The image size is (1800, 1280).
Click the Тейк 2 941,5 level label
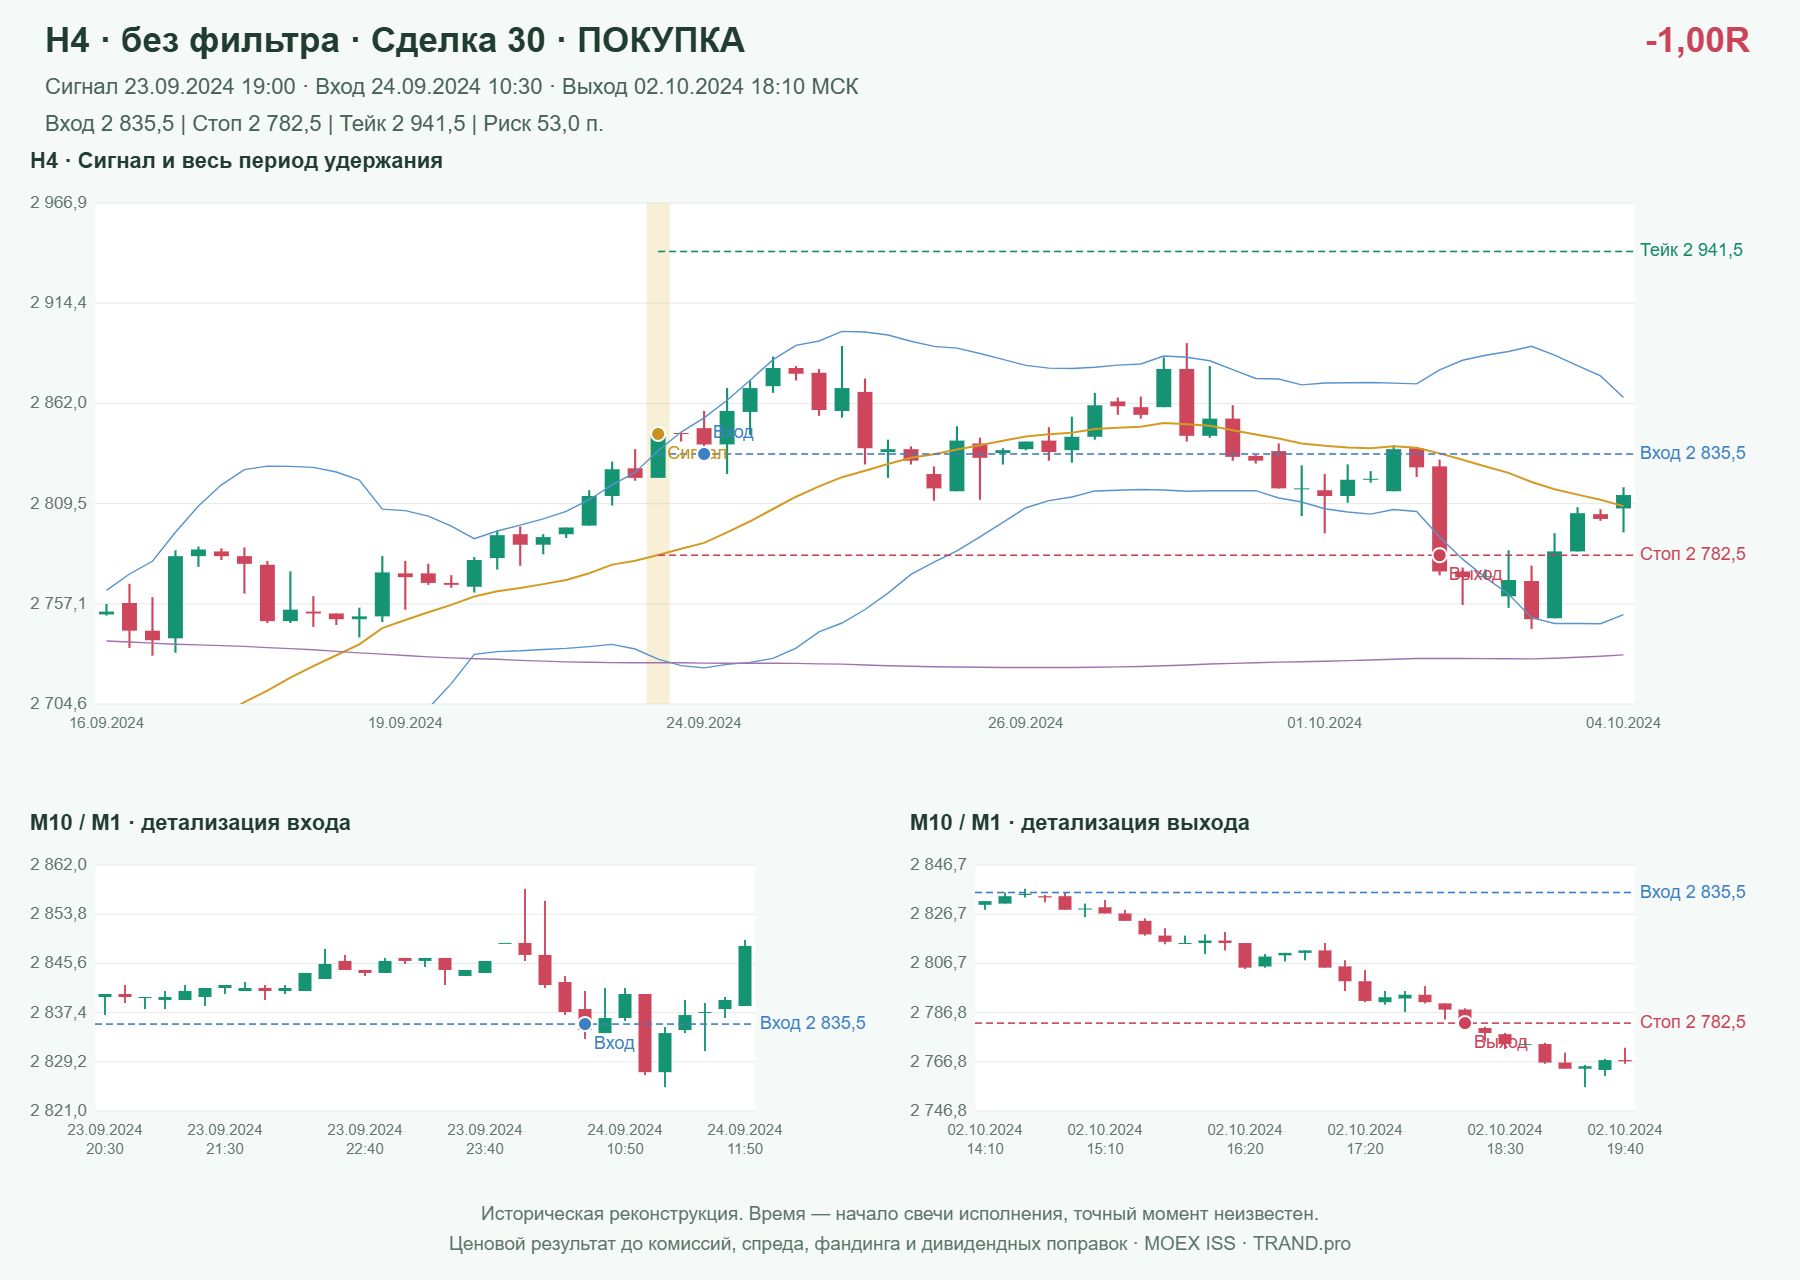[x=1691, y=250]
